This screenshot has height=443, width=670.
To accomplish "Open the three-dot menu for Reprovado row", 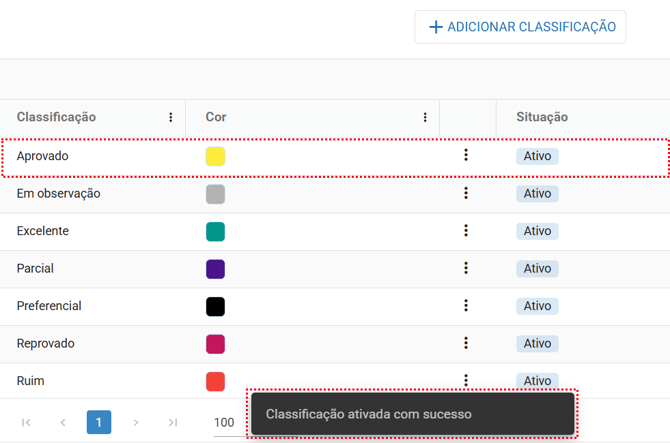I will point(466,343).
